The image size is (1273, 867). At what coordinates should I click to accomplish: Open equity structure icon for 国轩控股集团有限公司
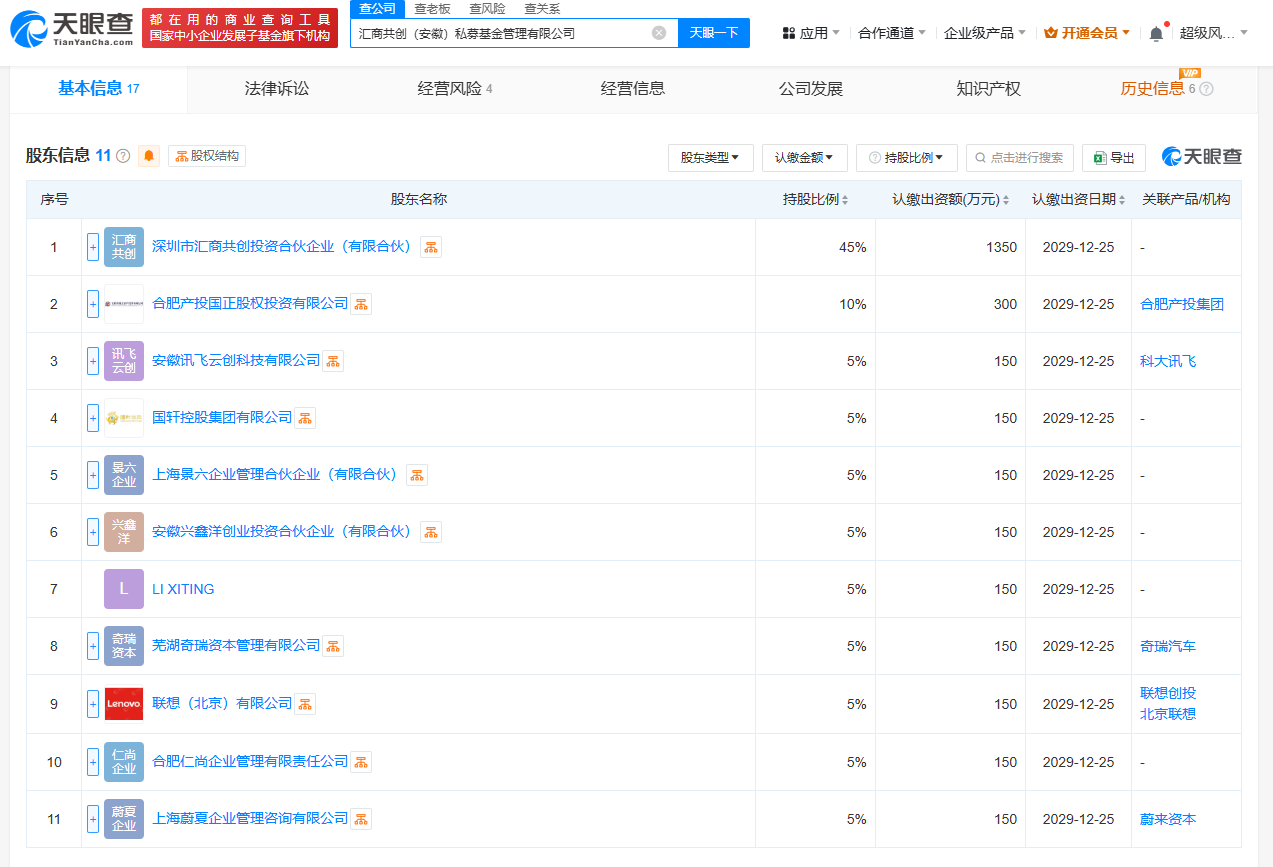tap(305, 418)
